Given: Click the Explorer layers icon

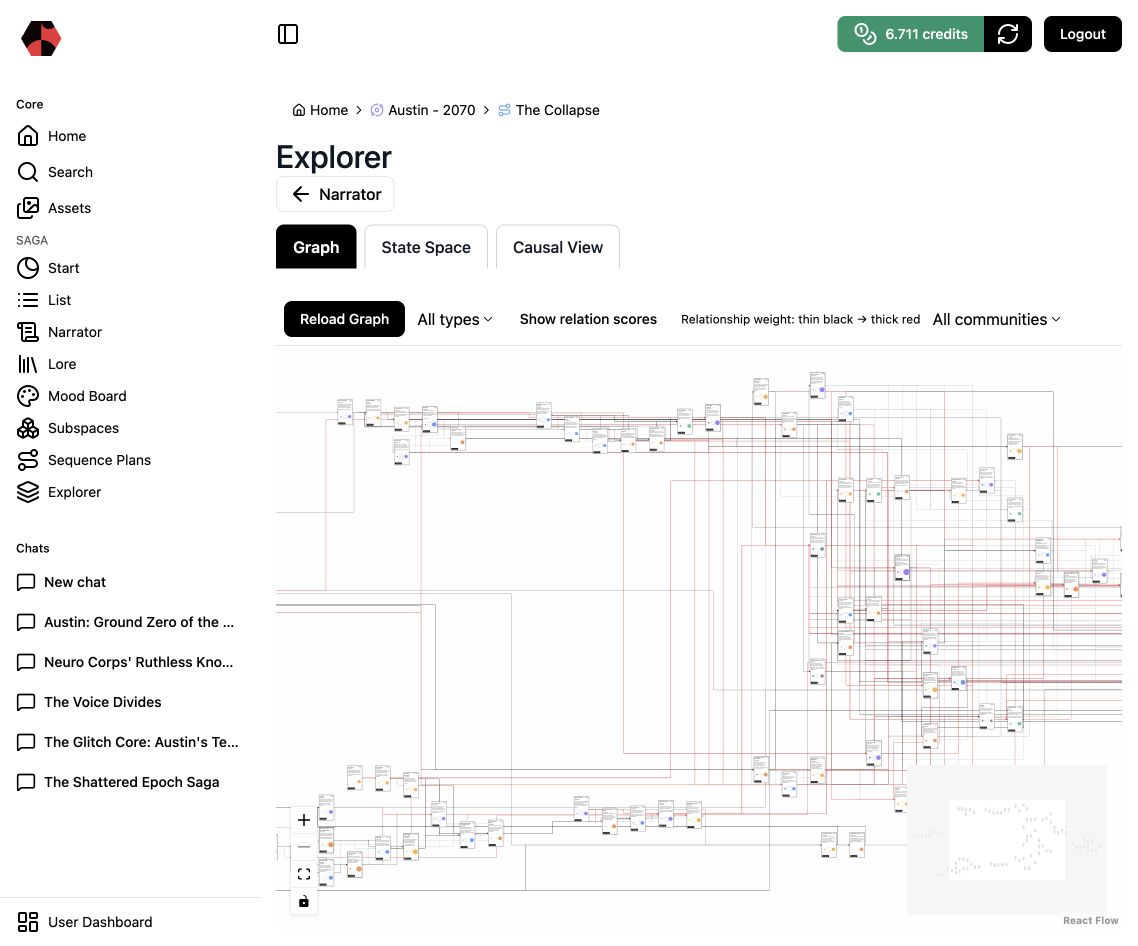Looking at the screenshot, I should coord(28,492).
